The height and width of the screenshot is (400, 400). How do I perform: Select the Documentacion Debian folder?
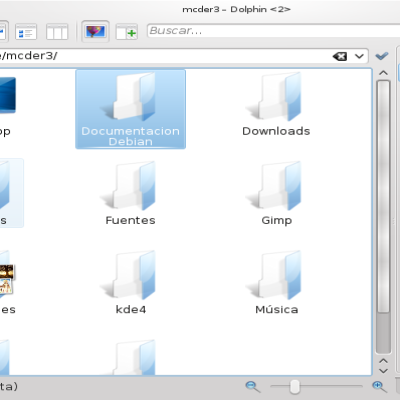131,109
